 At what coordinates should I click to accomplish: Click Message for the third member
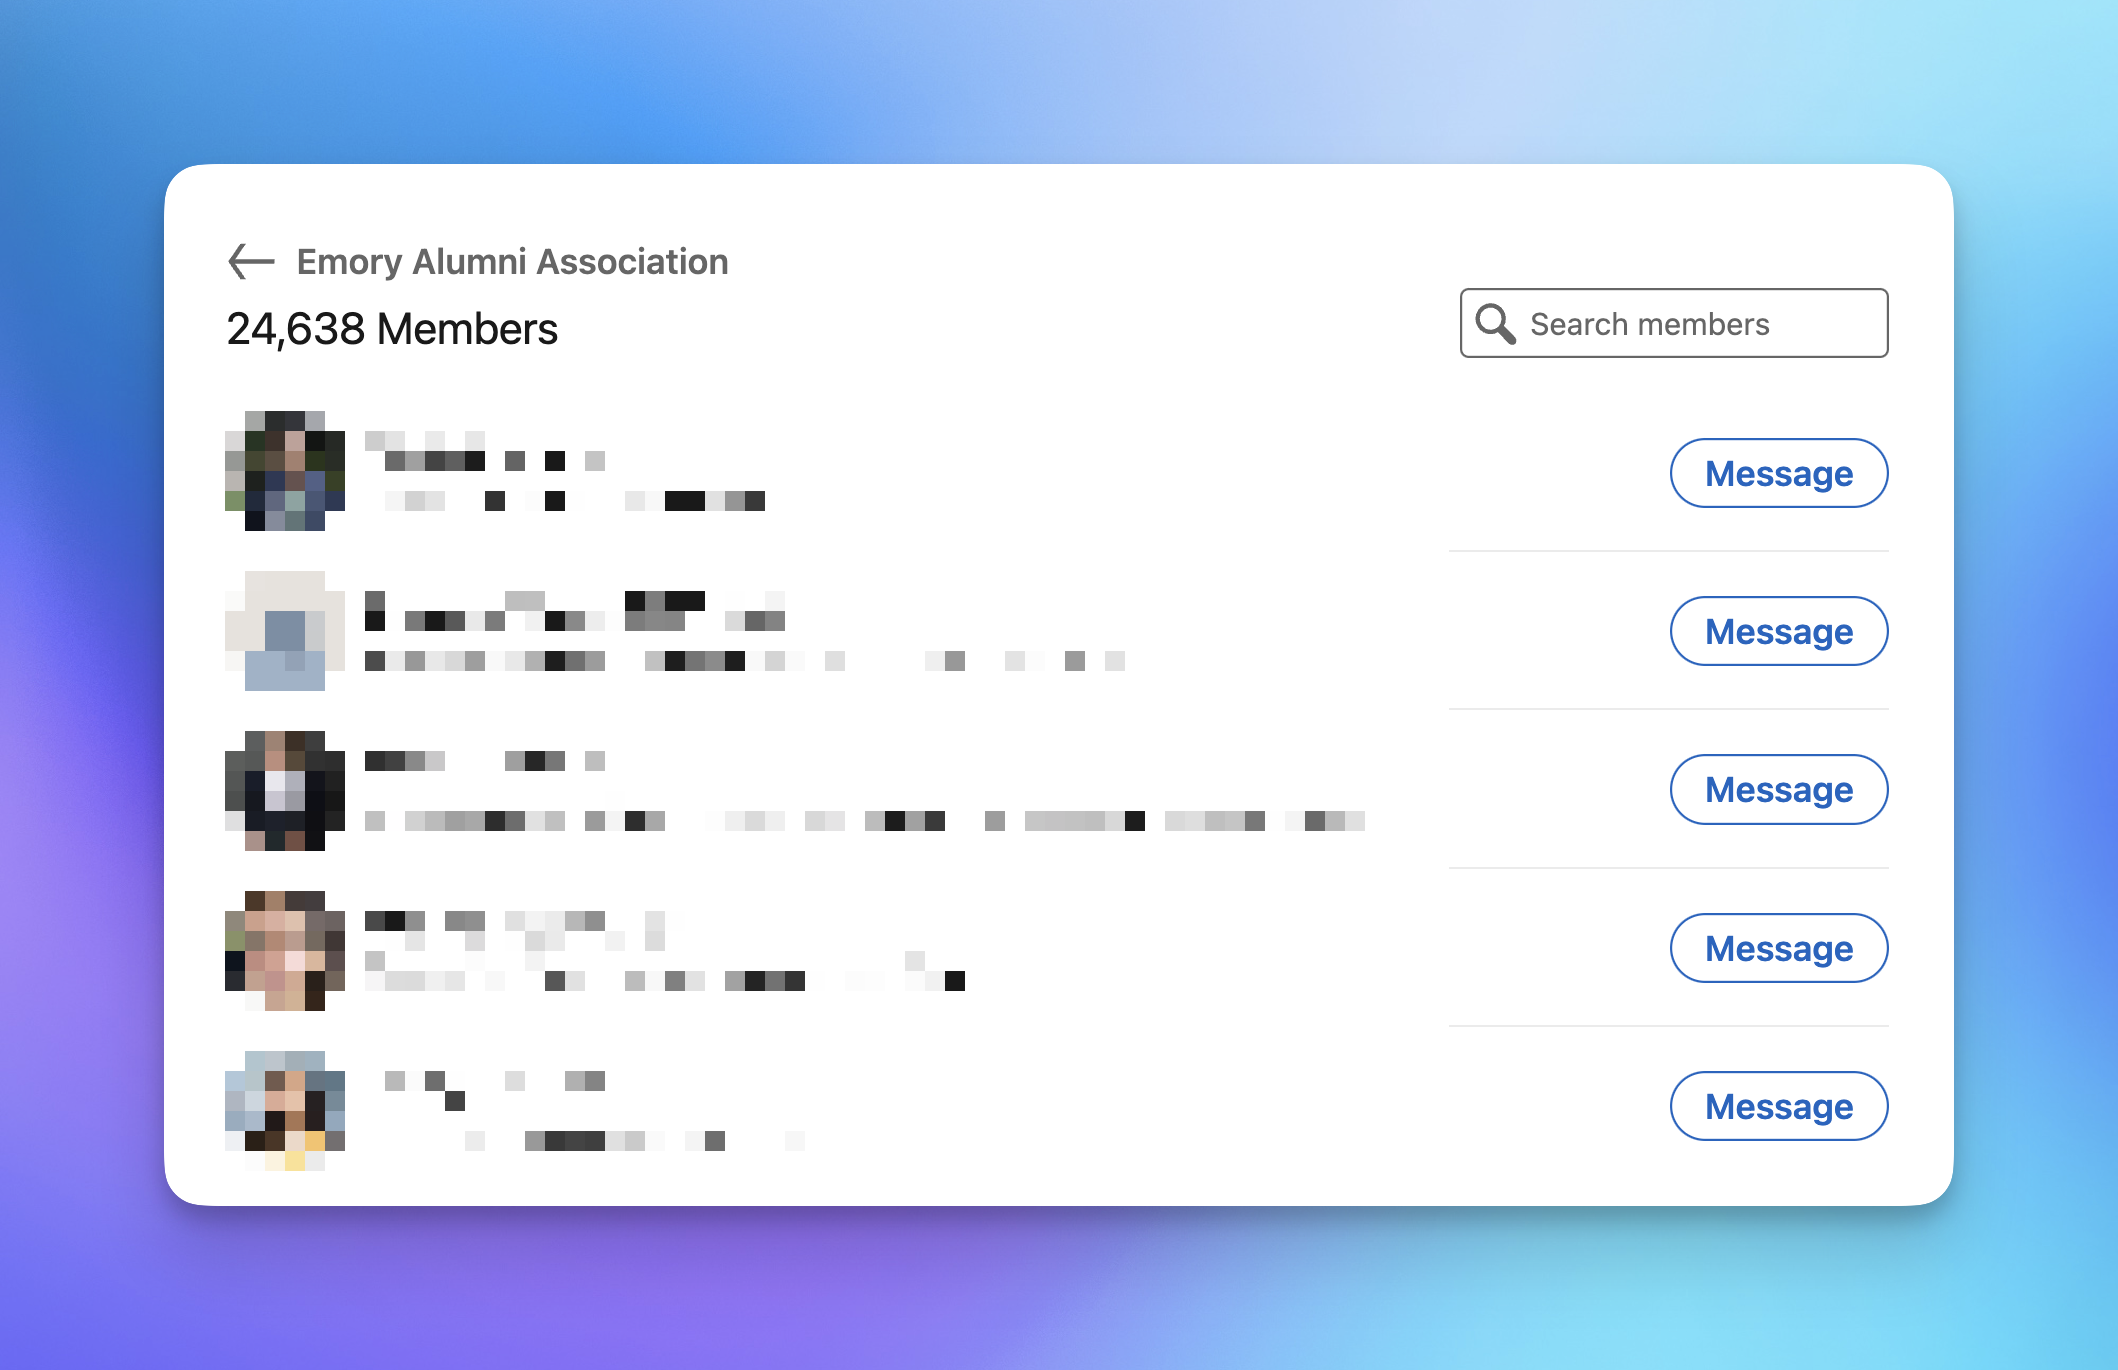pos(1779,789)
